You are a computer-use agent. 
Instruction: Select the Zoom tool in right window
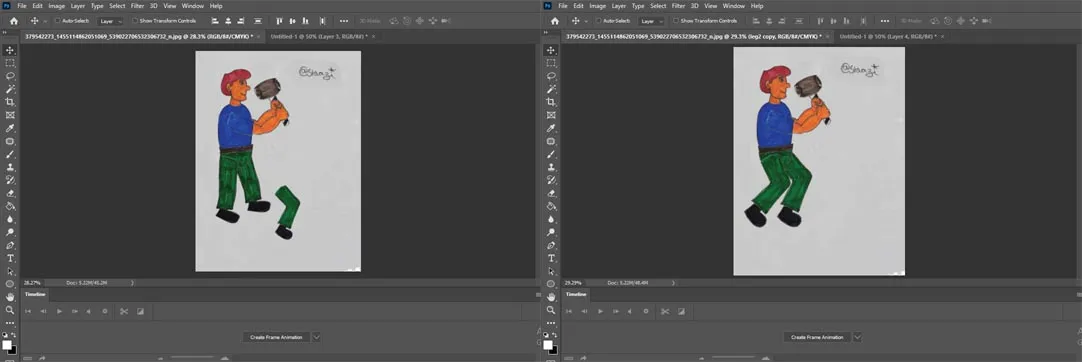pos(551,310)
